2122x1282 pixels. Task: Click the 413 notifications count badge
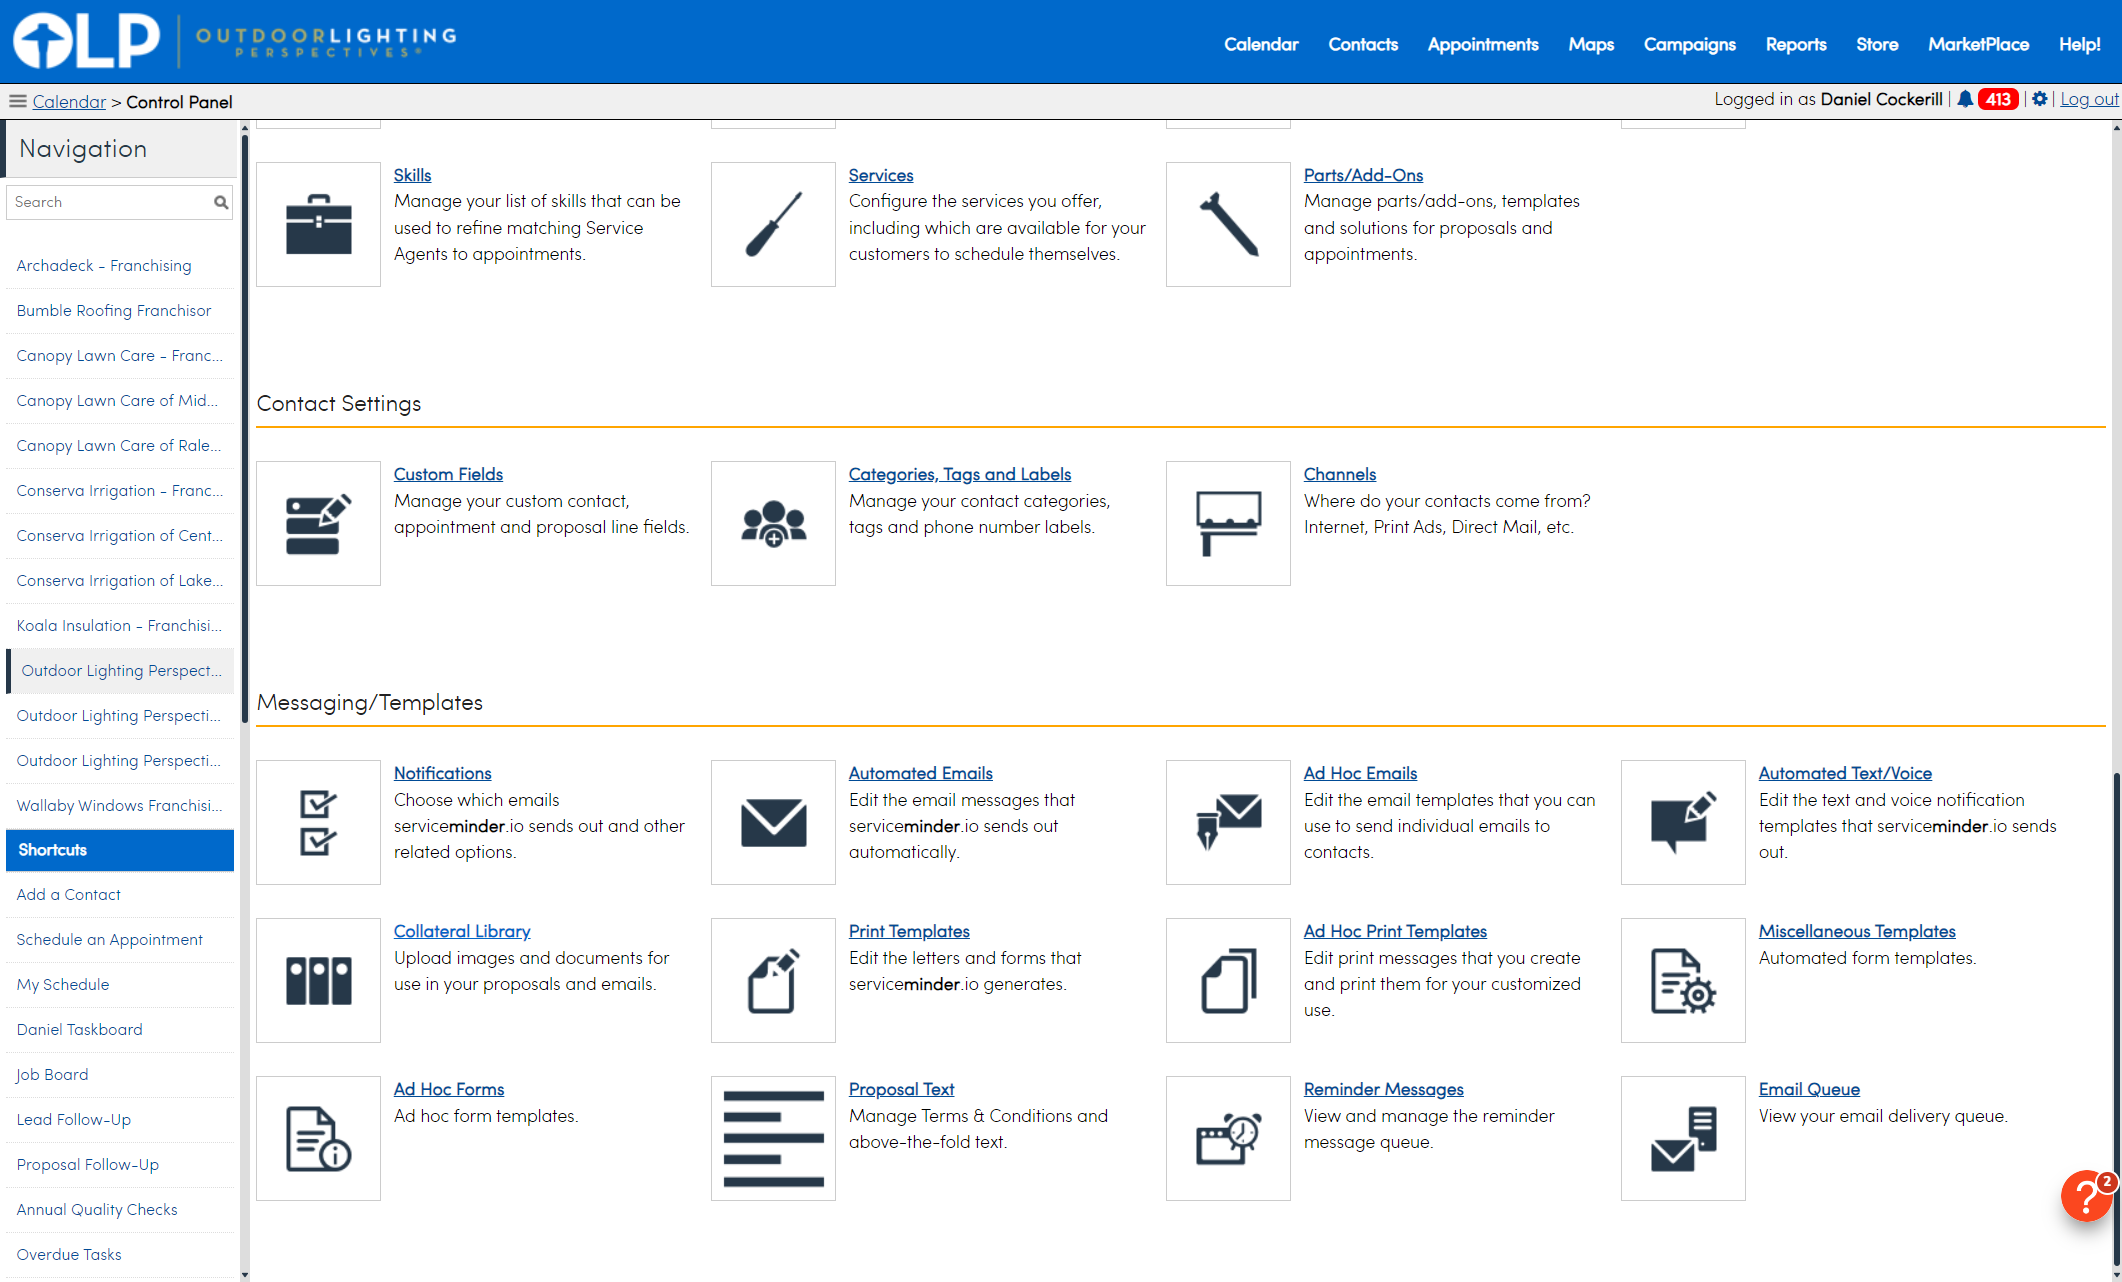(x=1998, y=99)
